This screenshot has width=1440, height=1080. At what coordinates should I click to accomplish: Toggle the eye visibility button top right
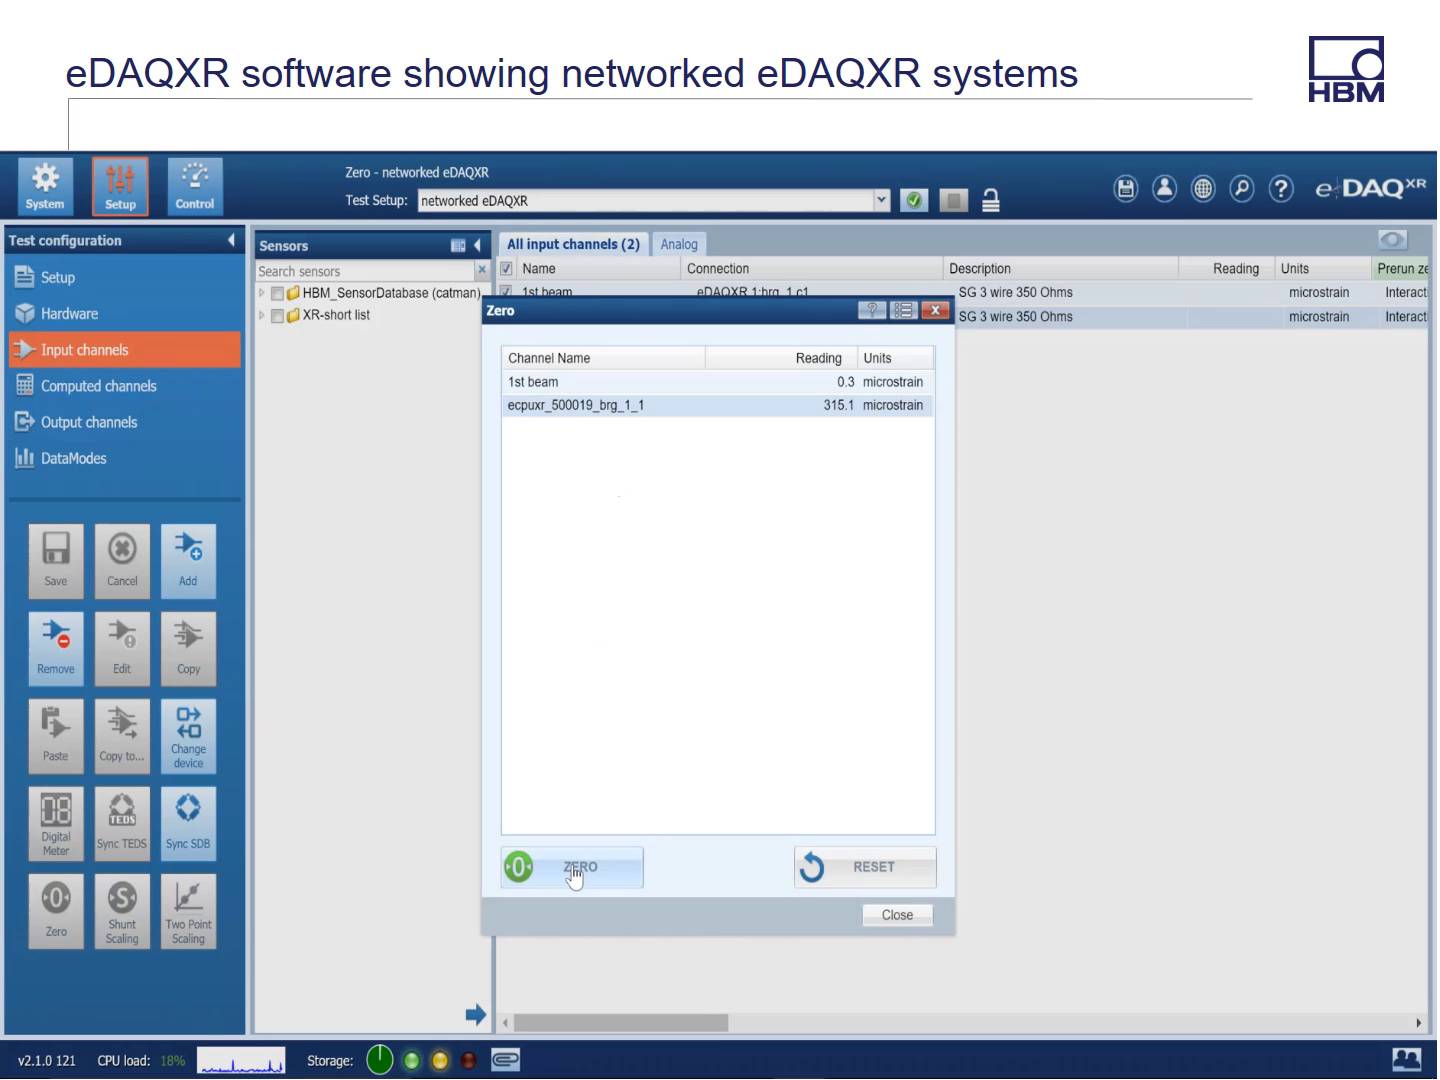coord(1392,239)
